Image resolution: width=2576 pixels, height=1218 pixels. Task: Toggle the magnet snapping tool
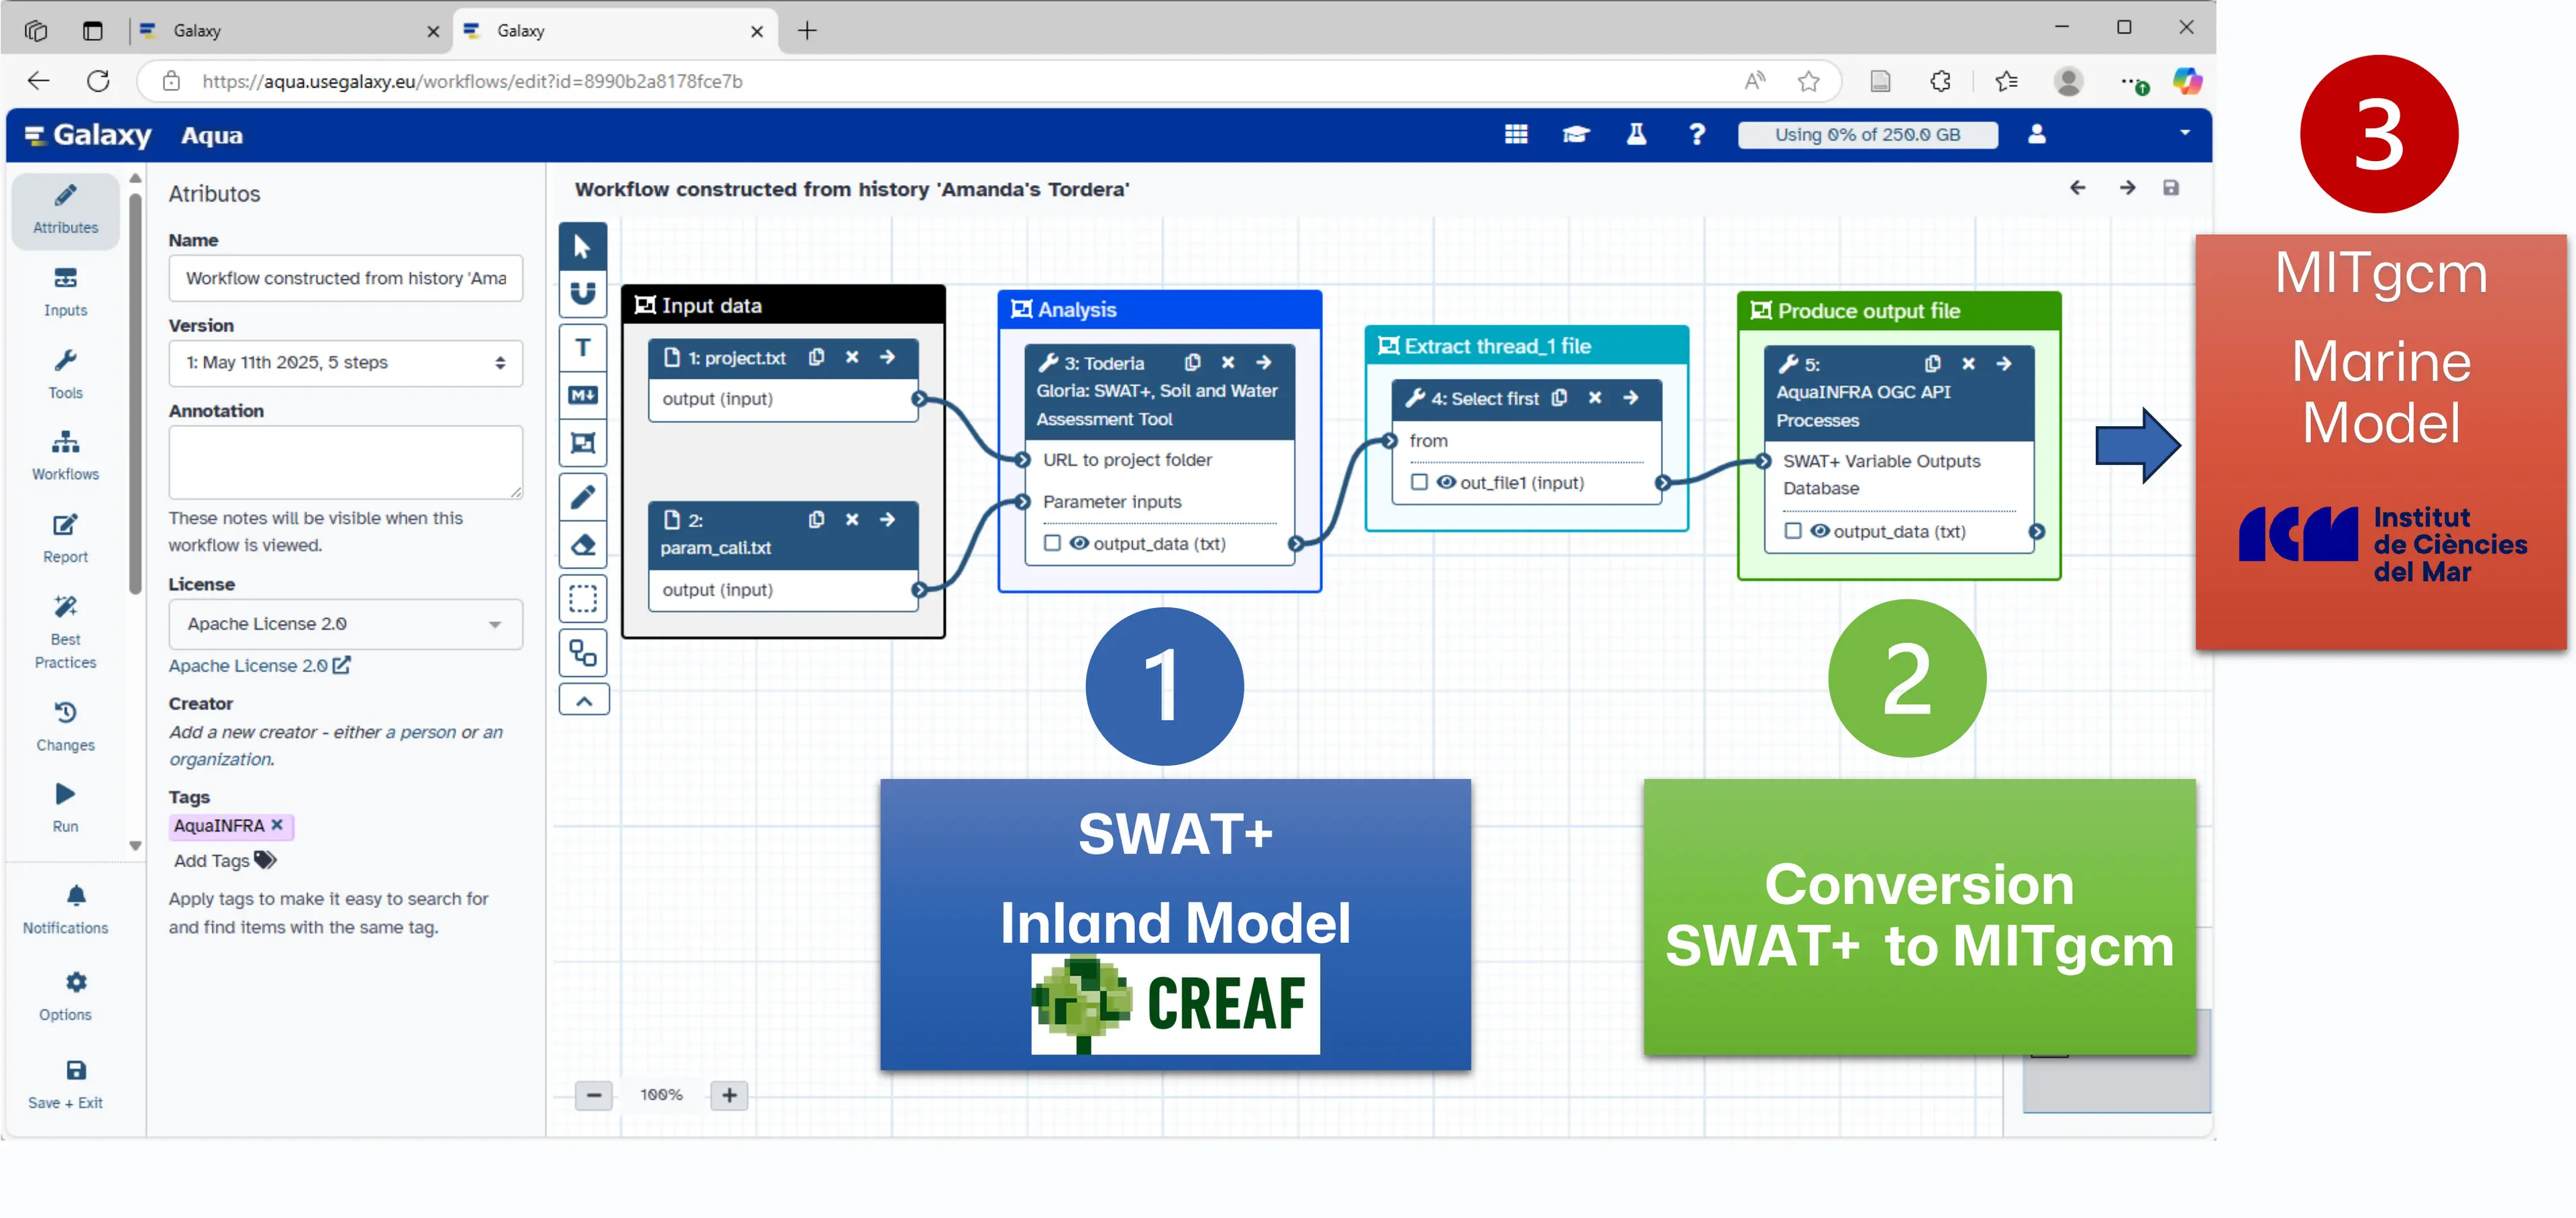(583, 292)
